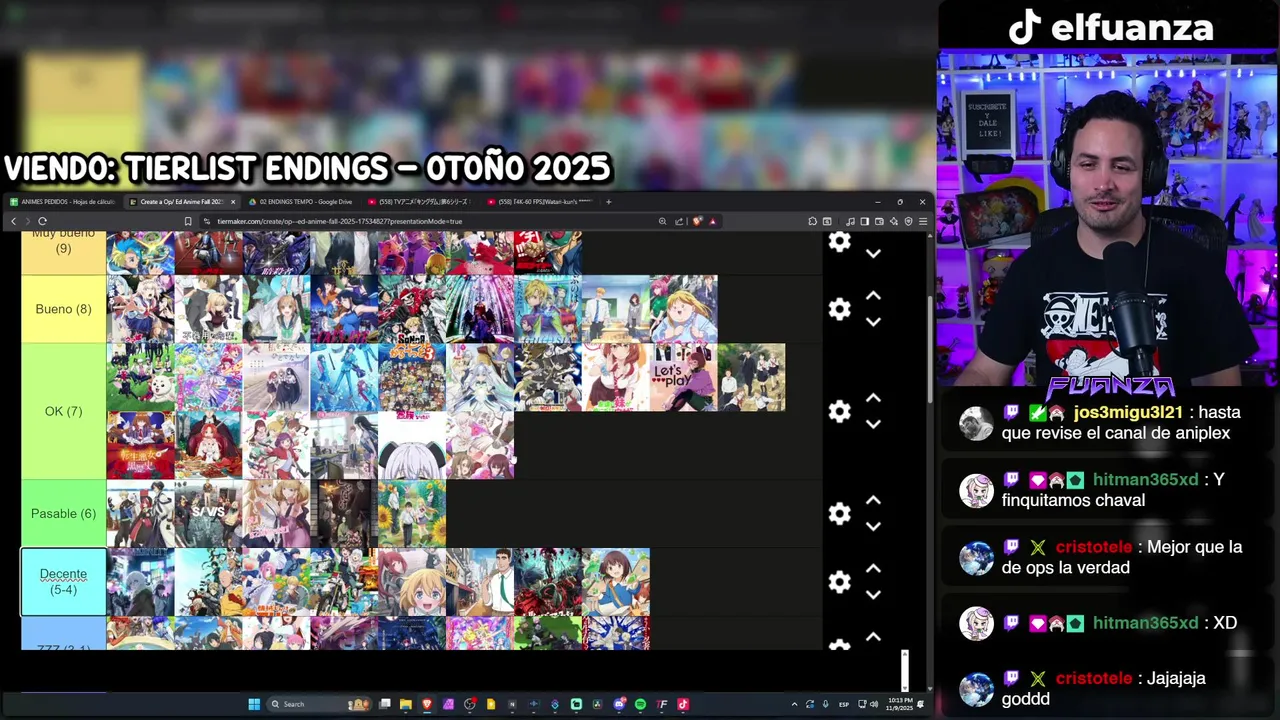This screenshot has width=1280, height=720.
Task: Move OK (7) row down
Action: [x=873, y=424]
